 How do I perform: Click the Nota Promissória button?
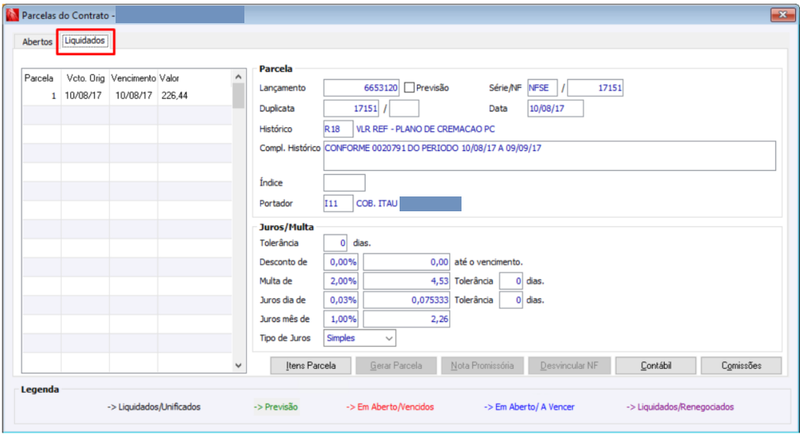click(x=482, y=366)
